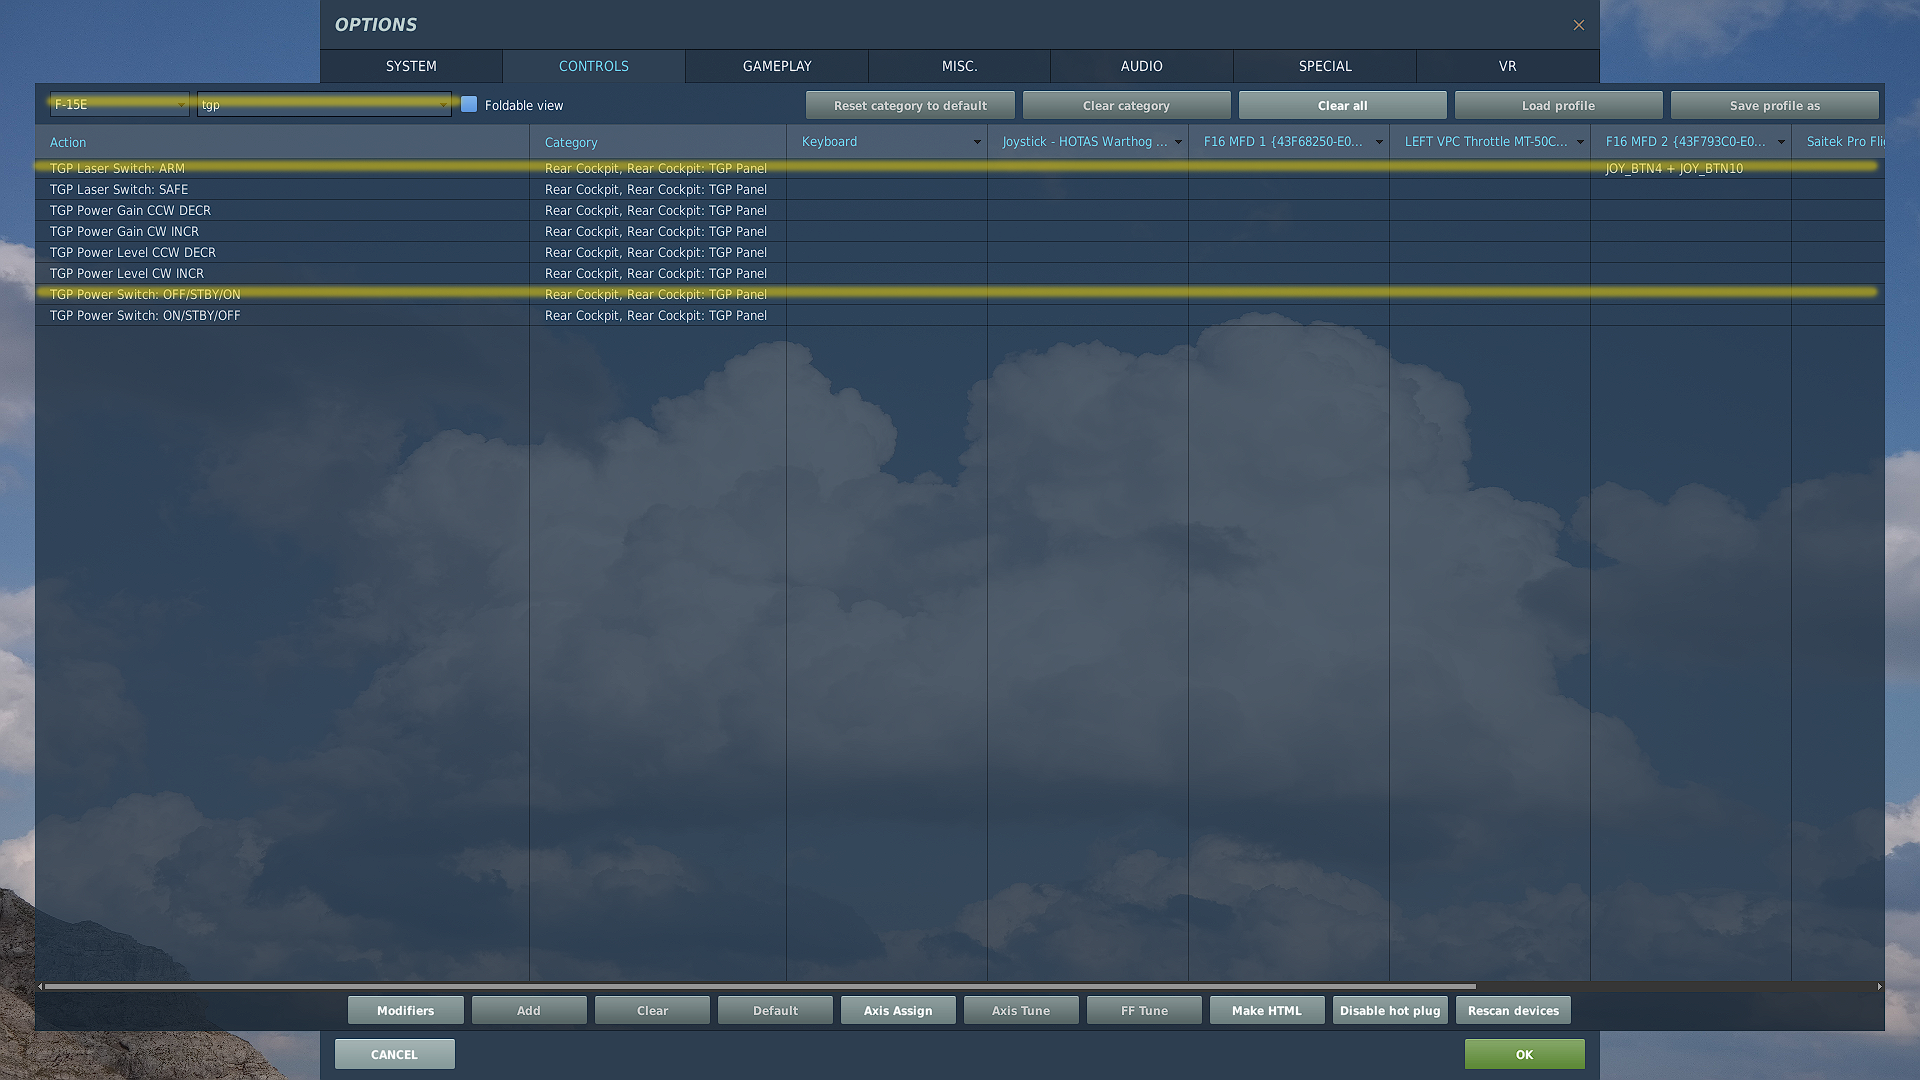Click the FF Tune button
Viewport: 1920px width, 1080px height.
[1144, 1010]
